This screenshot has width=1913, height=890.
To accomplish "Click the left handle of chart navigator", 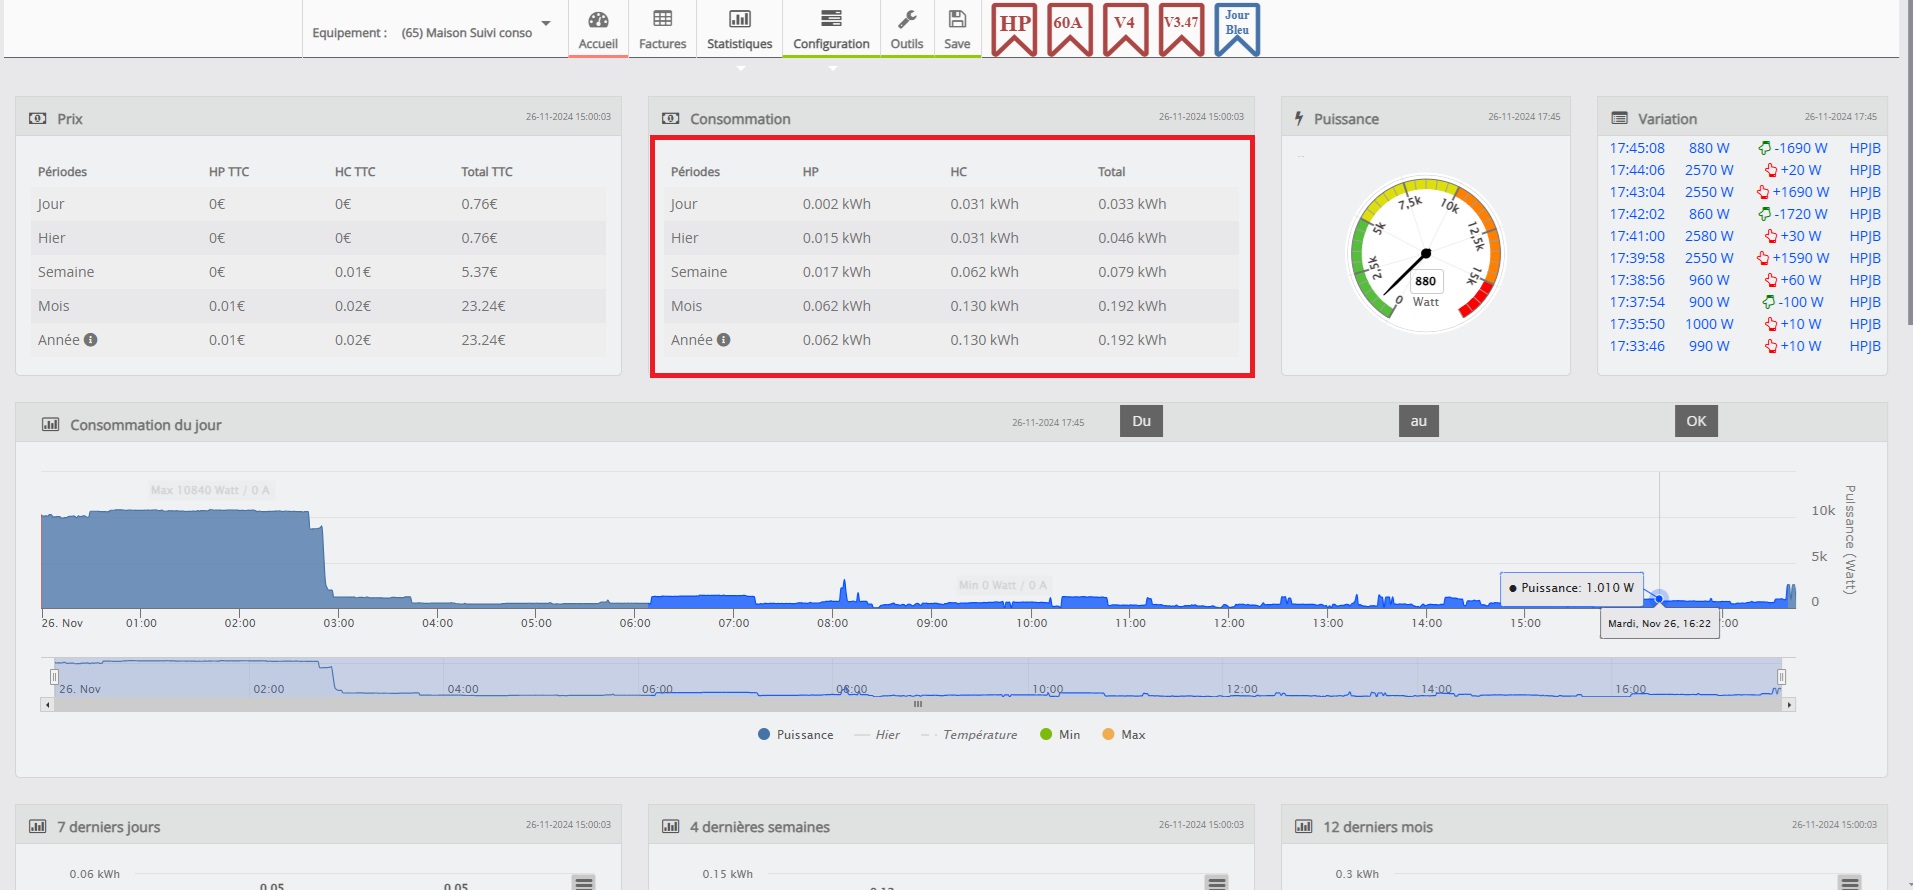I will pos(54,677).
